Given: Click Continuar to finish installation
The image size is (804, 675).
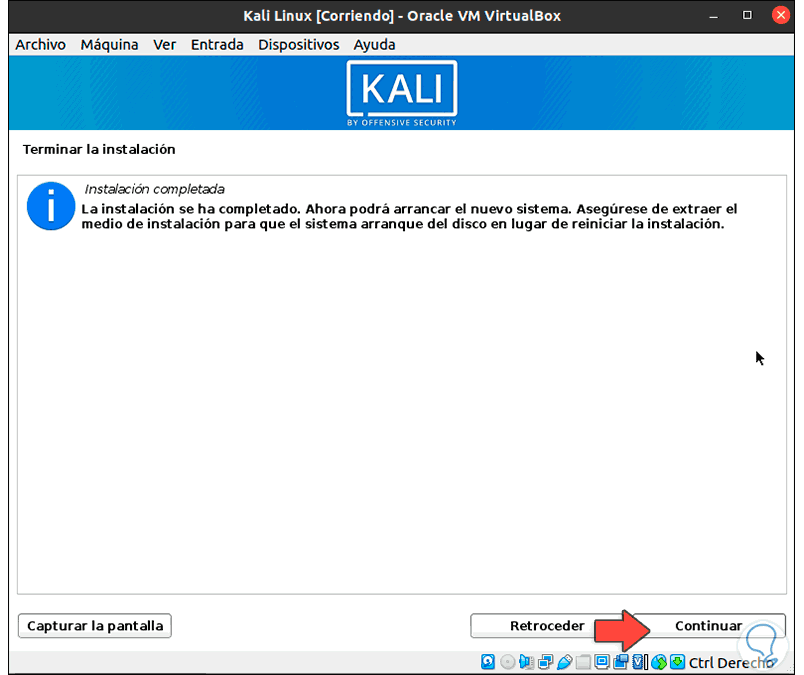Looking at the screenshot, I should click(709, 626).
